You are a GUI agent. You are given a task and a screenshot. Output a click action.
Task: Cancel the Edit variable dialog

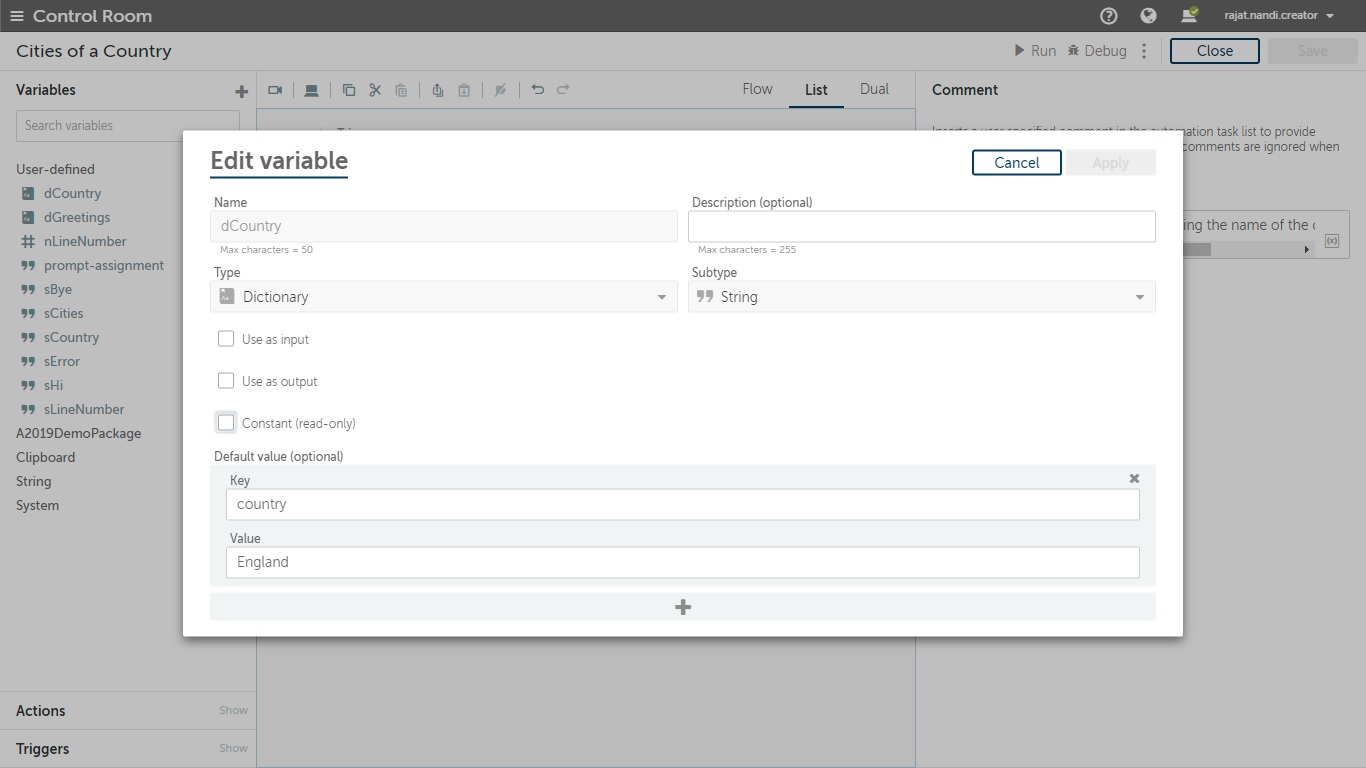click(1016, 163)
